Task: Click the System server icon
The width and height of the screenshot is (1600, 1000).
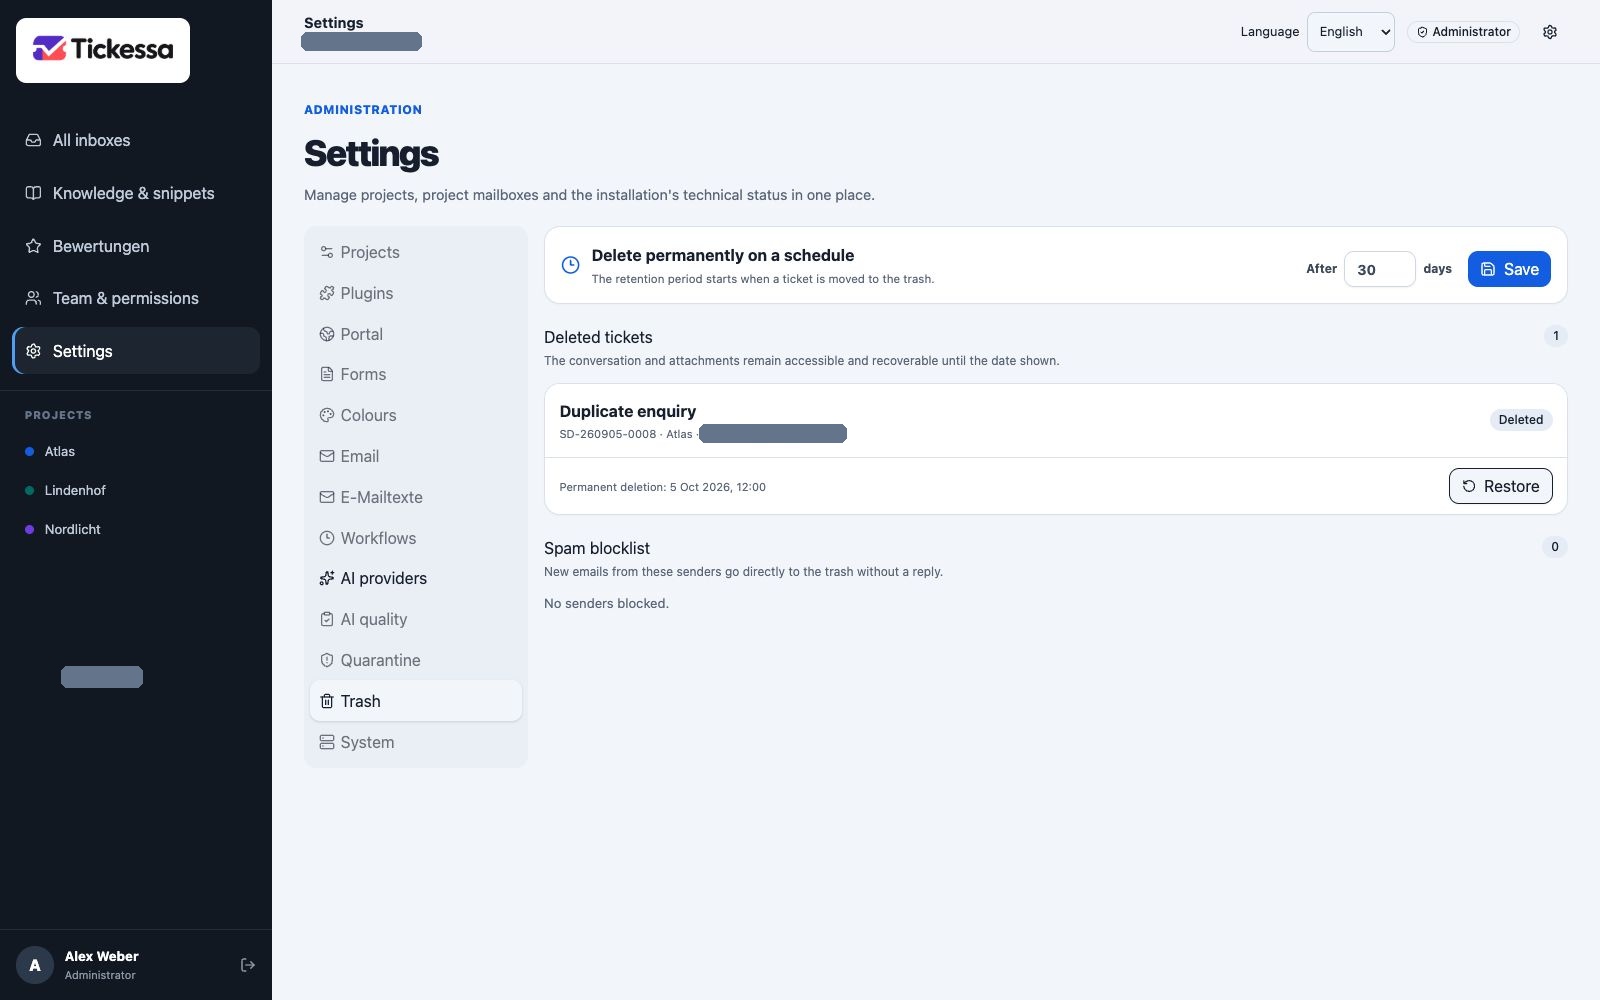Action: pos(327,742)
